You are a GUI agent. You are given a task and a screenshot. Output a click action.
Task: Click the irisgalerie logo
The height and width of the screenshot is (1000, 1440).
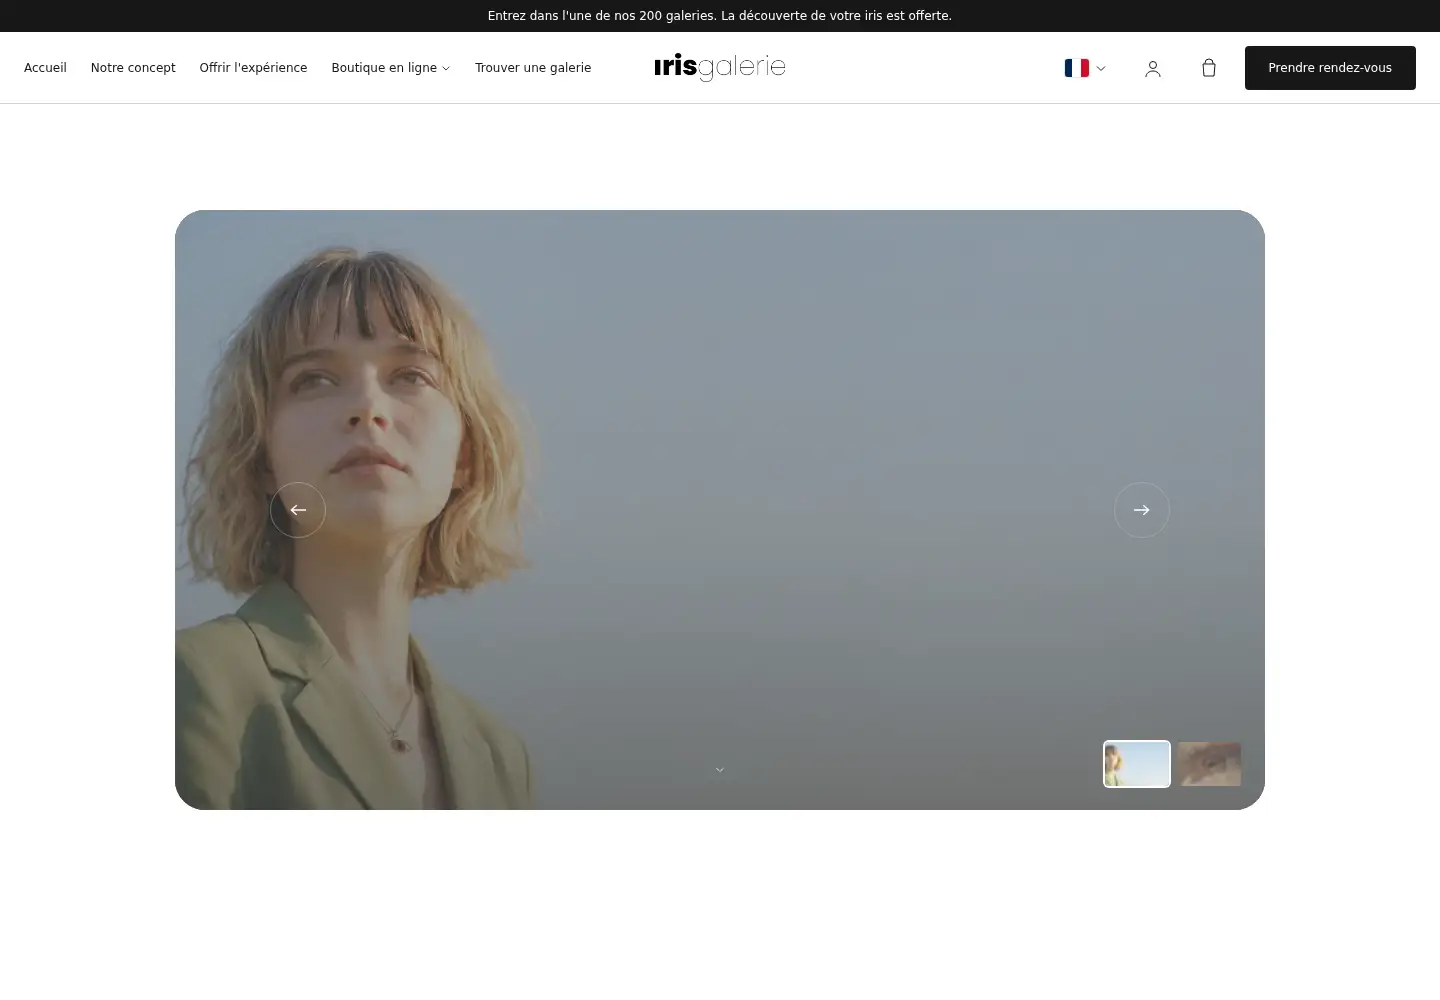point(720,67)
